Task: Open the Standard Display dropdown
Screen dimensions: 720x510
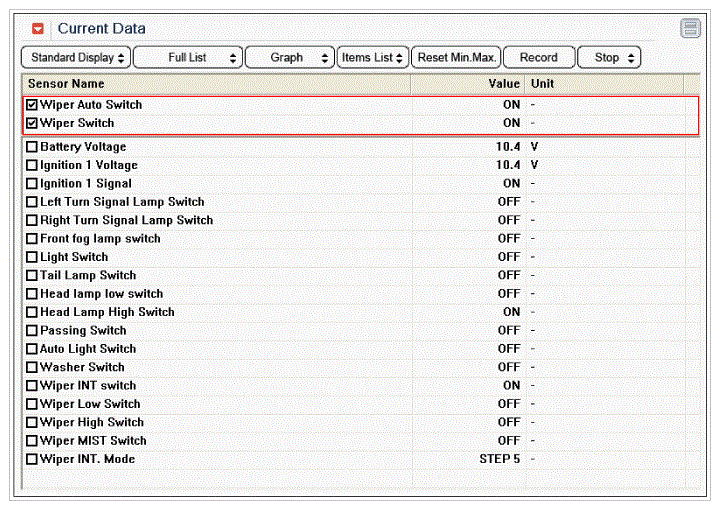Action: tap(76, 58)
